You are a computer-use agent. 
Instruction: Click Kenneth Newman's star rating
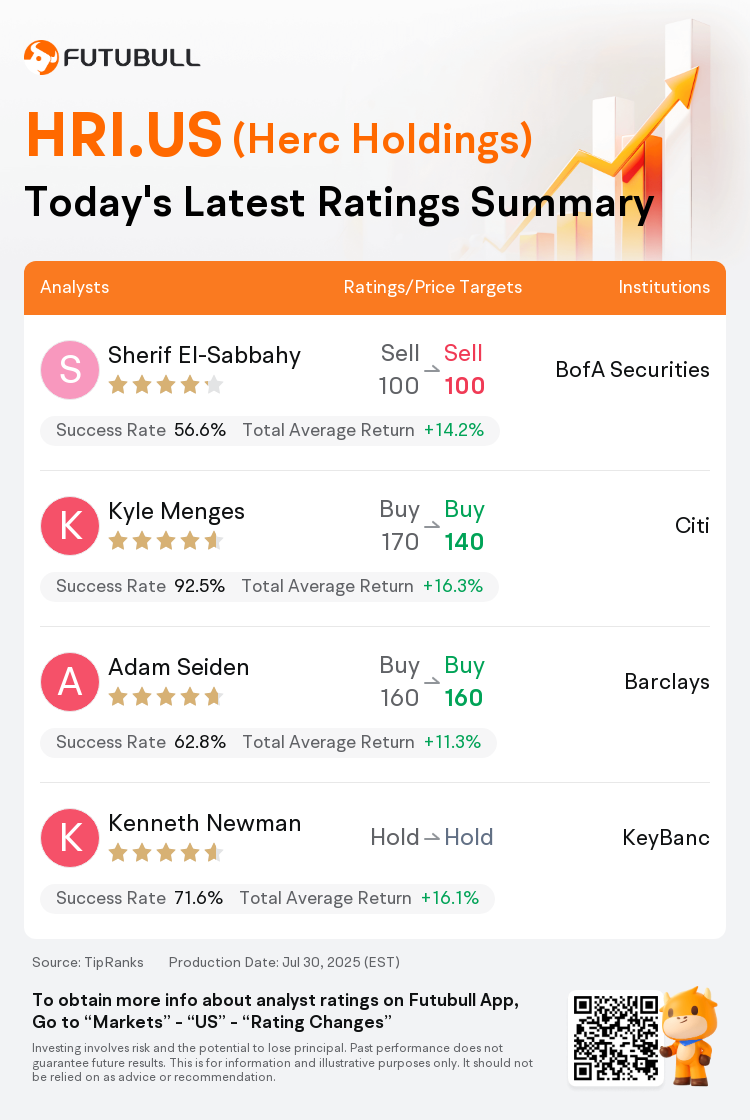coord(166,853)
